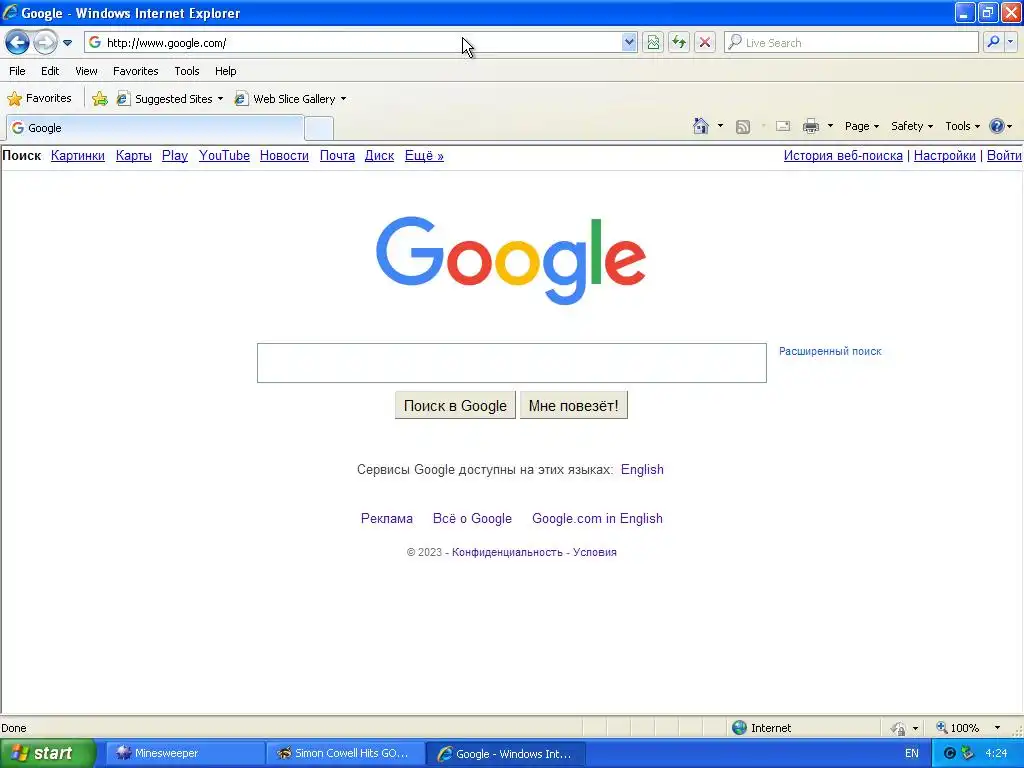The width and height of the screenshot is (1024, 768).
Task: Open the Web Slice Gallery dropdown
Action: [291, 99]
